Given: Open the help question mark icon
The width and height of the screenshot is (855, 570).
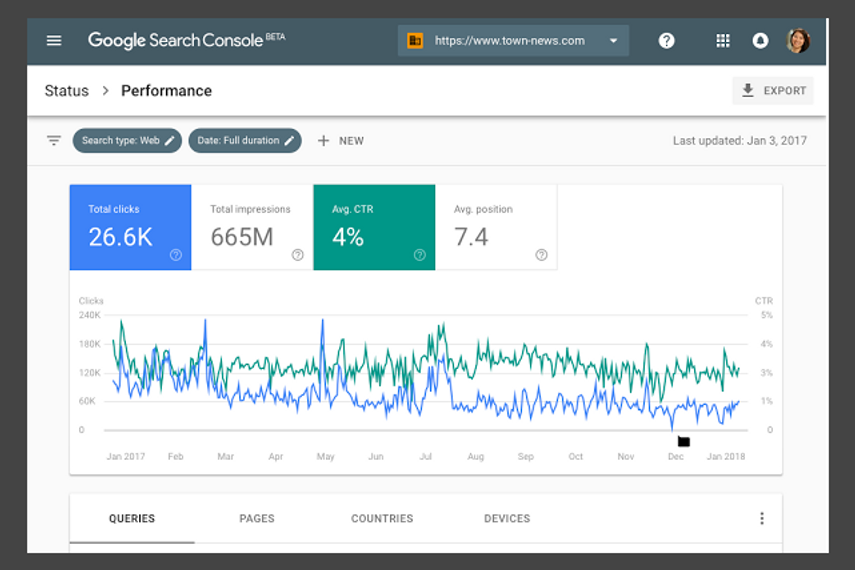Looking at the screenshot, I should point(666,41).
